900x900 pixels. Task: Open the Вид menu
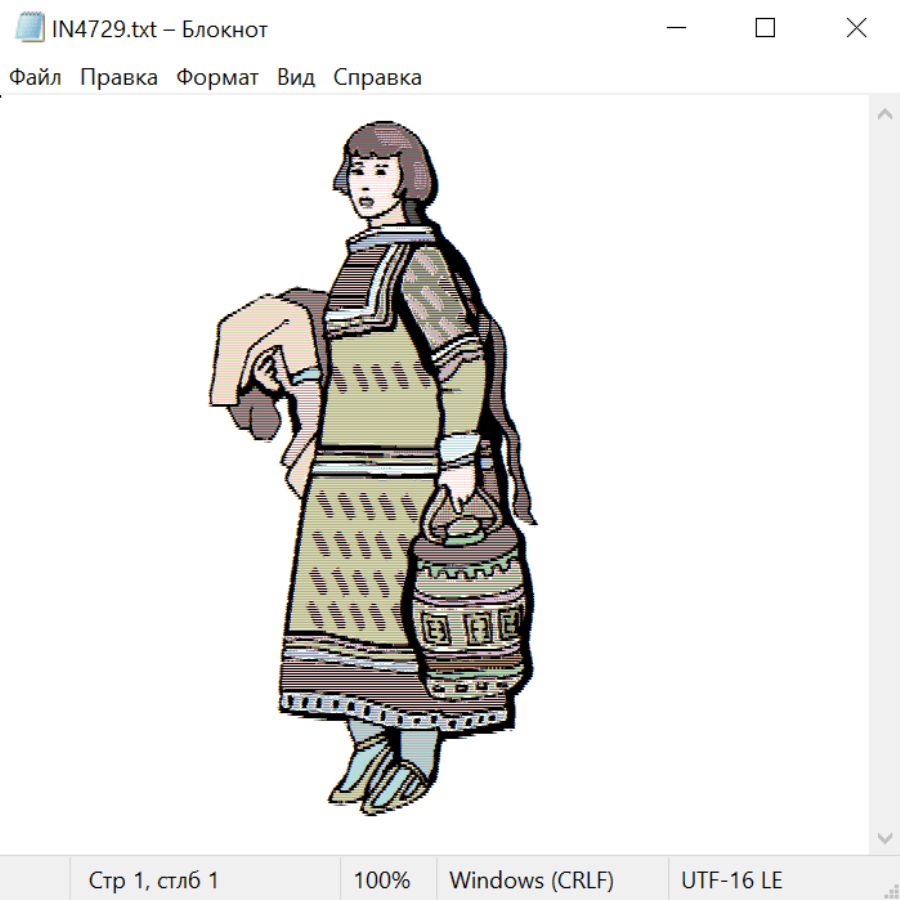[296, 78]
